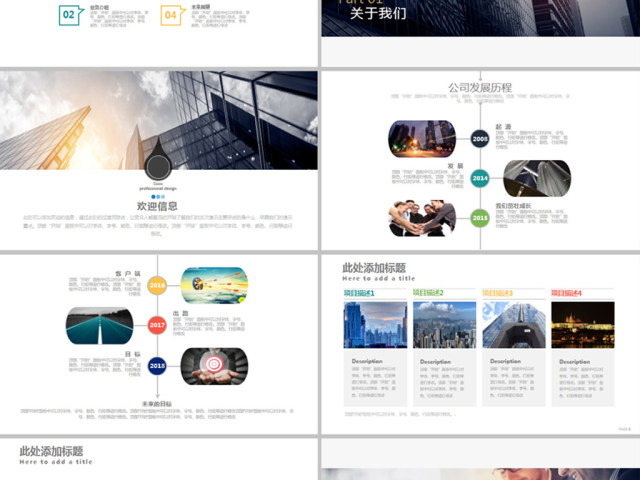Image resolution: width=640 pixels, height=480 pixels.
Task: Open the harbor city photo under 项目描述2
Action: (444, 325)
